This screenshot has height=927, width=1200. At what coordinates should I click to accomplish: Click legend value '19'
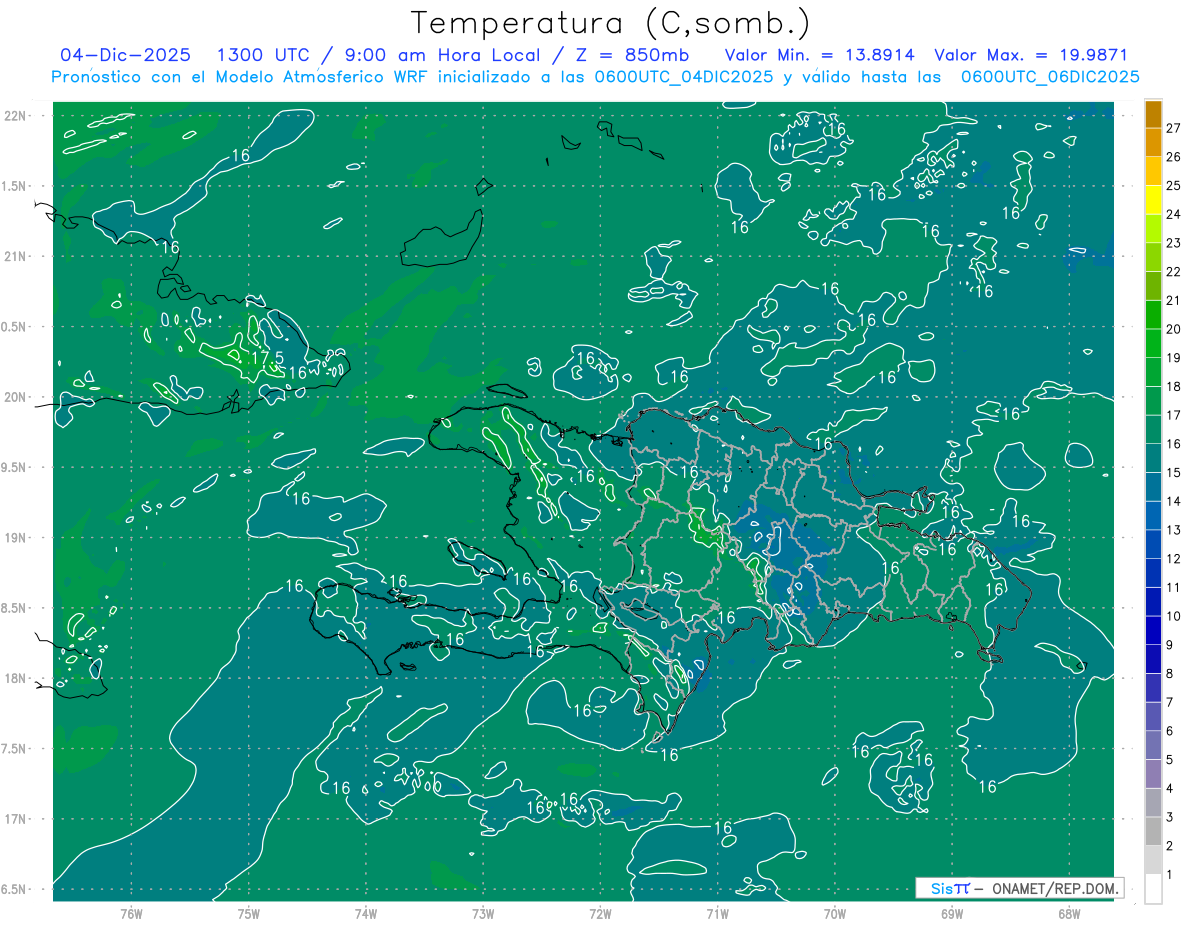pyautogui.click(x=1174, y=358)
